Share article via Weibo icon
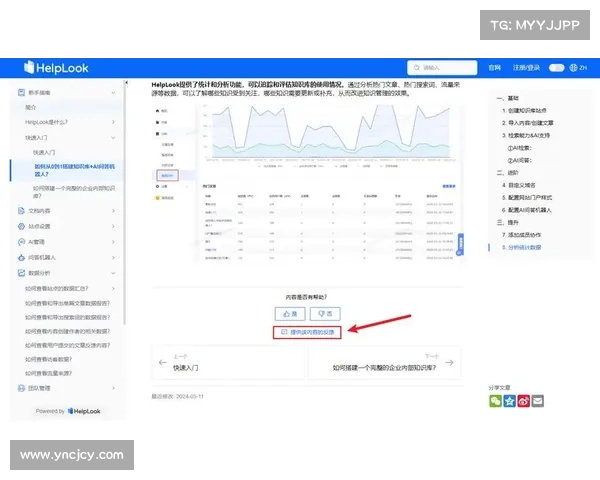The width and height of the screenshot is (600, 480). (523, 401)
